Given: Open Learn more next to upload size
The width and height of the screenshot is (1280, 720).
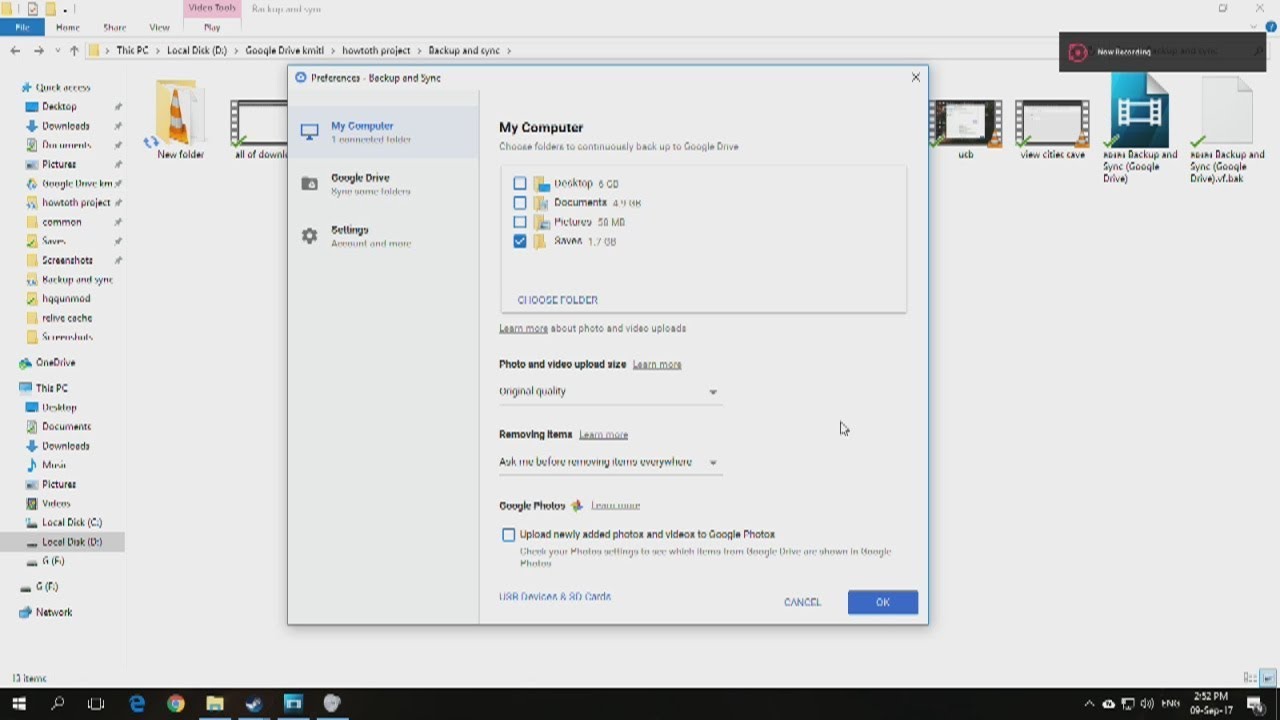Looking at the screenshot, I should point(657,364).
